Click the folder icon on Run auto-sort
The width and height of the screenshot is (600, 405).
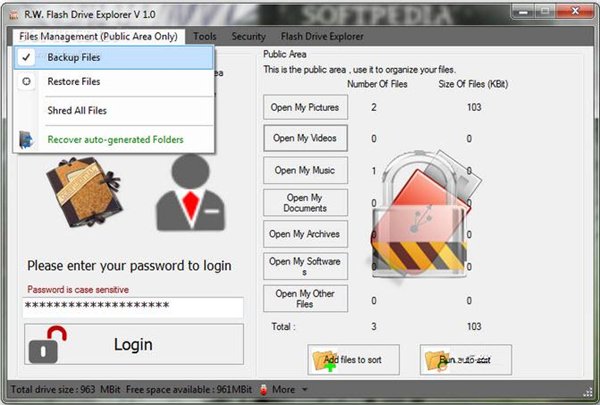[436, 361]
